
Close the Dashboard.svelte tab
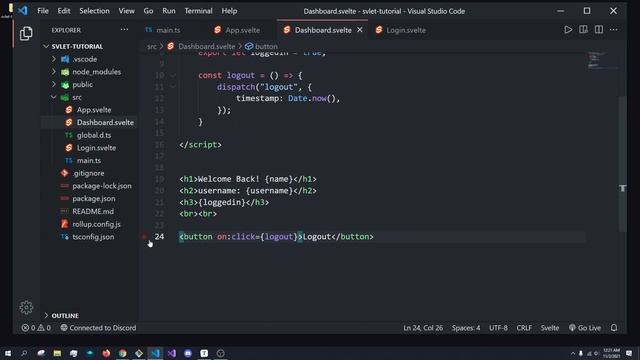coord(360,30)
